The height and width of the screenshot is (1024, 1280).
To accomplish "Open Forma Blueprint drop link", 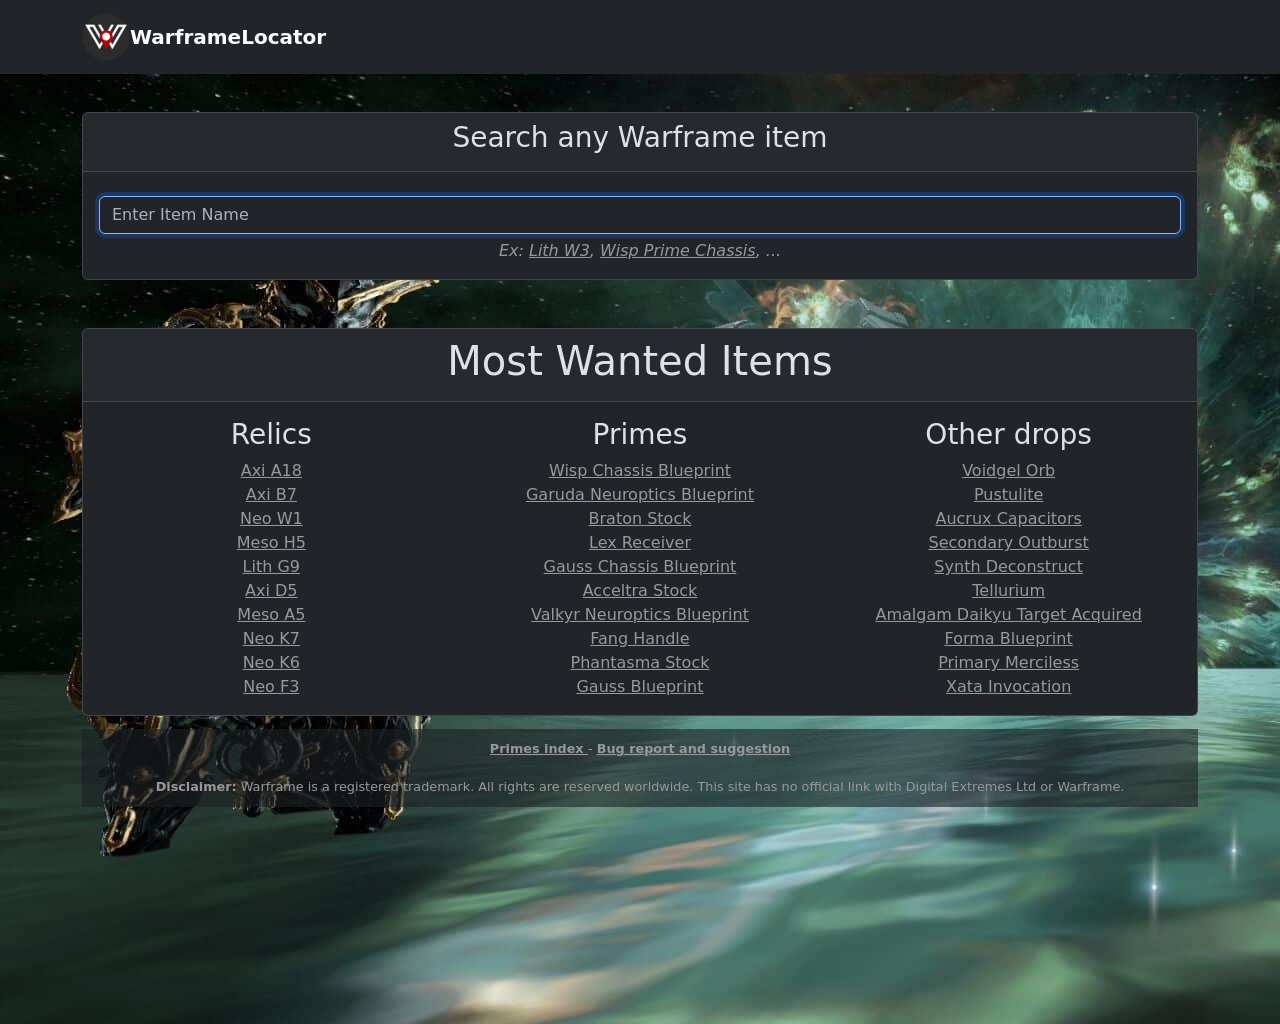I will 1008,639.
